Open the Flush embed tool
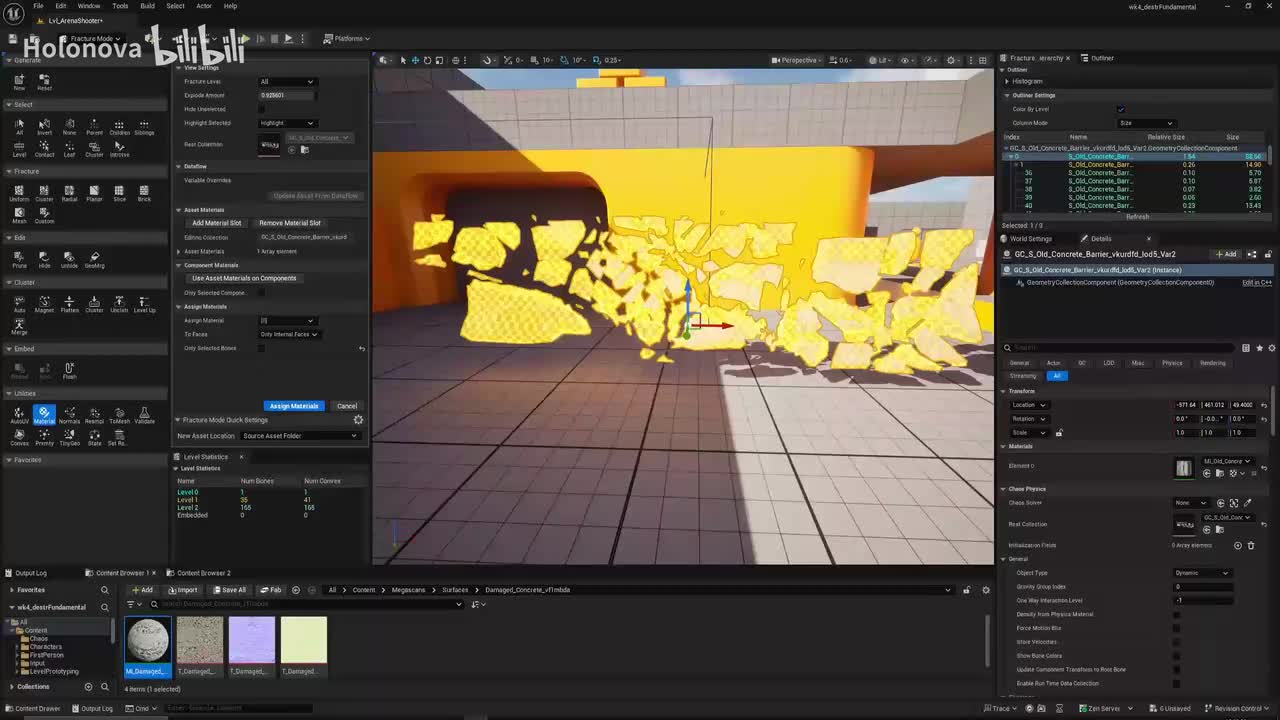The height and width of the screenshot is (720, 1280). click(69, 370)
